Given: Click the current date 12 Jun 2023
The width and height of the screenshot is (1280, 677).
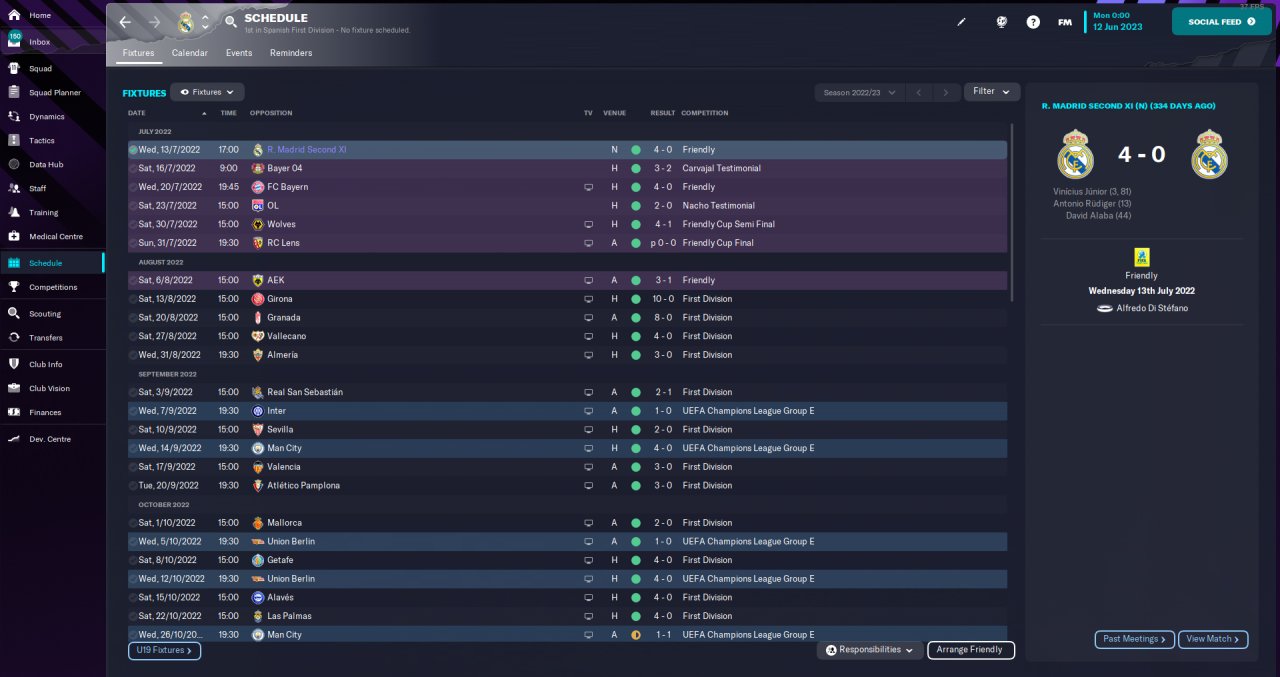Looking at the screenshot, I should tap(1118, 27).
